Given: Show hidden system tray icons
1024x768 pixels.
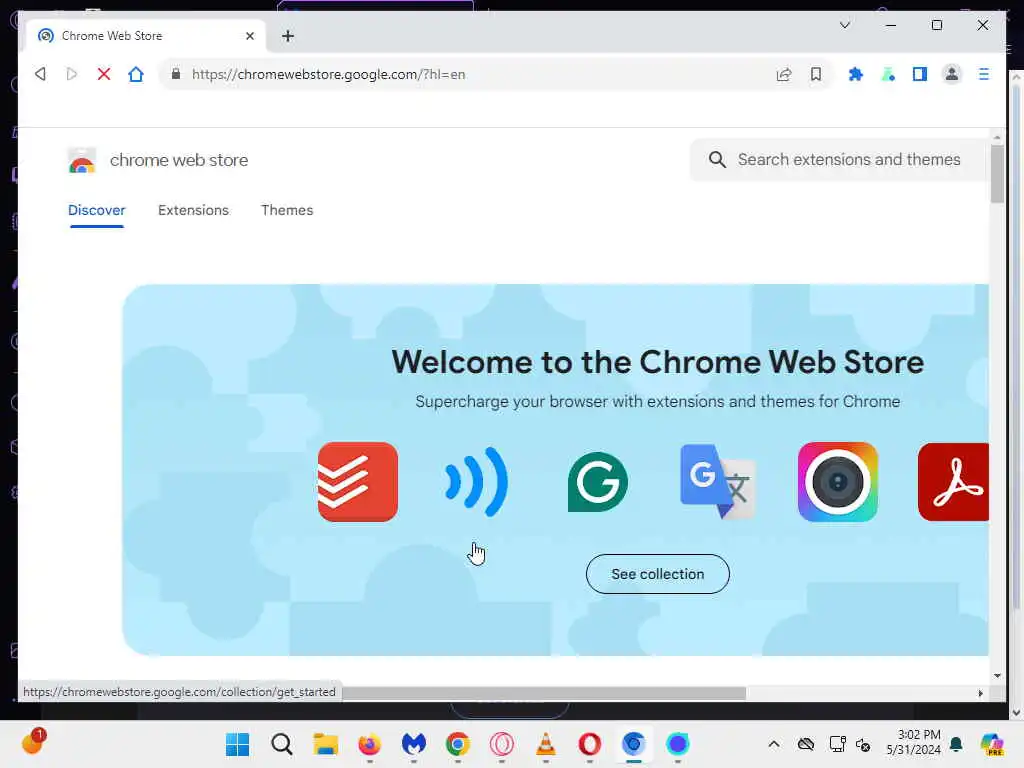Looking at the screenshot, I should tap(774, 744).
